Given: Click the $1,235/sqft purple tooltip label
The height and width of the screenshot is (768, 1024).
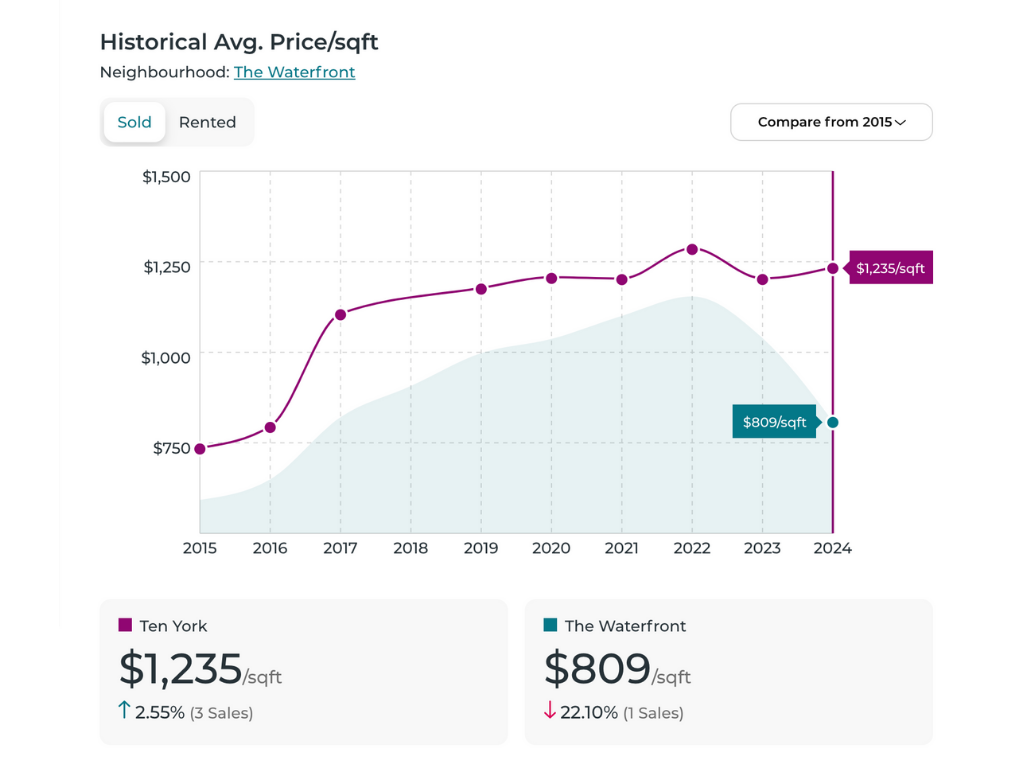Looking at the screenshot, I should [890, 268].
